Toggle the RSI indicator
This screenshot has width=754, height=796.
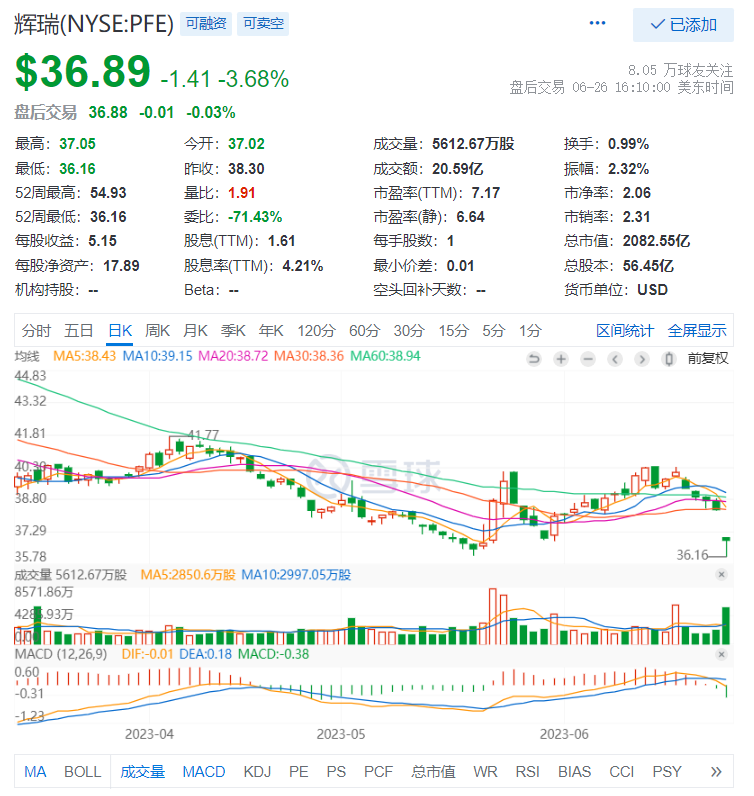coord(528,772)
